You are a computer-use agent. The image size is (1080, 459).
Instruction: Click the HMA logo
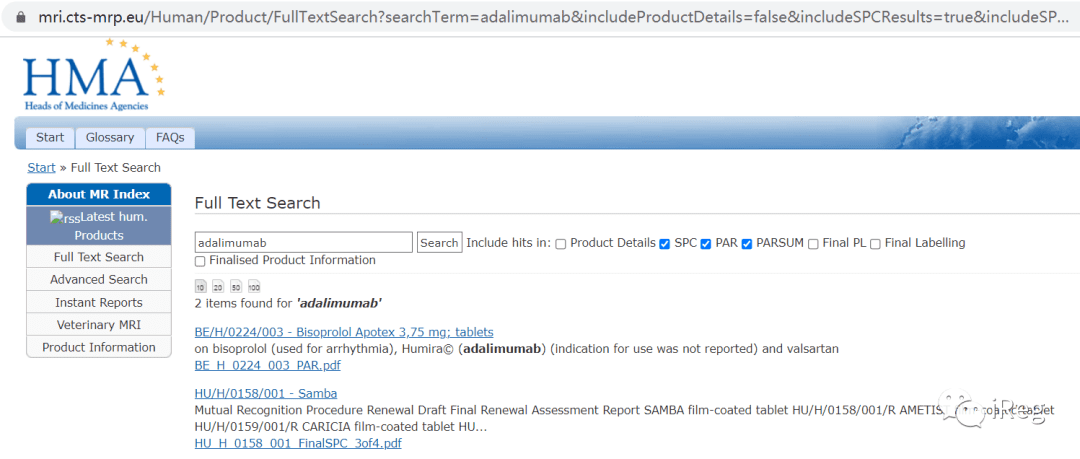[94, 75]
